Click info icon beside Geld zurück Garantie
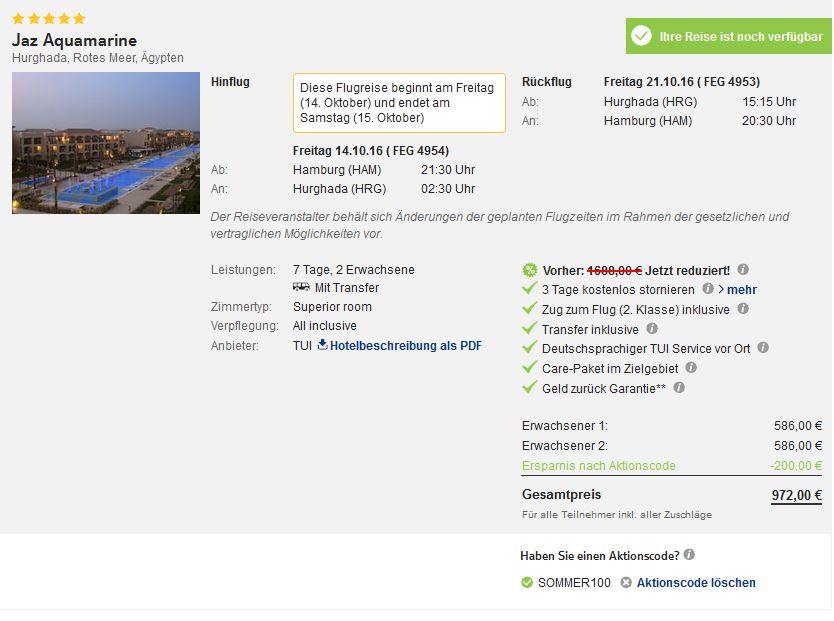This screenshot has width=834, height=621. pyautogui.click(x=679, y=388)
